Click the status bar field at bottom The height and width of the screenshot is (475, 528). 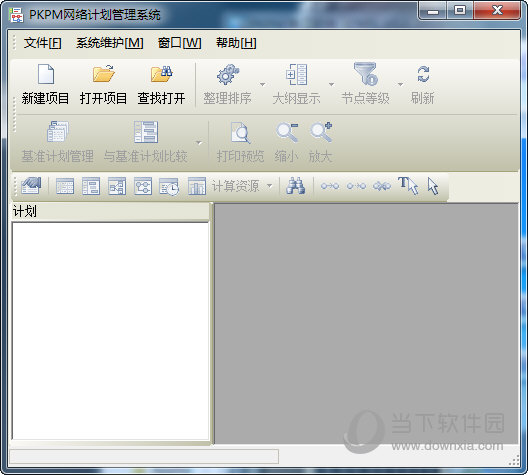click(x=144, y=456)
